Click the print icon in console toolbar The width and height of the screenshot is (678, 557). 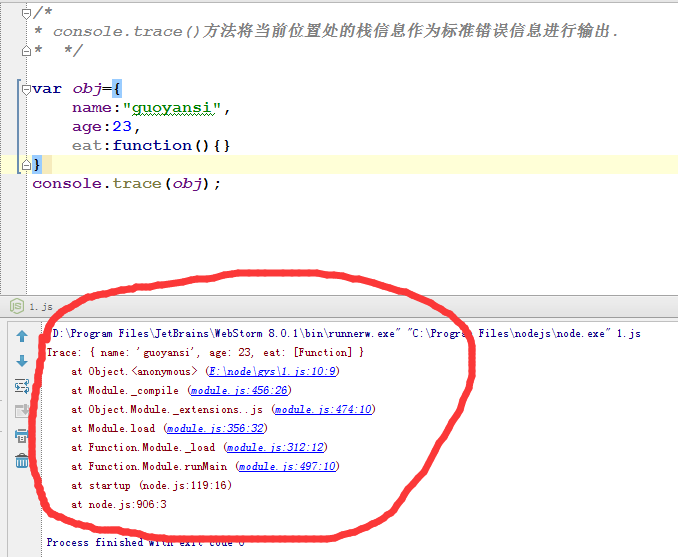click(x=21, y=436)
